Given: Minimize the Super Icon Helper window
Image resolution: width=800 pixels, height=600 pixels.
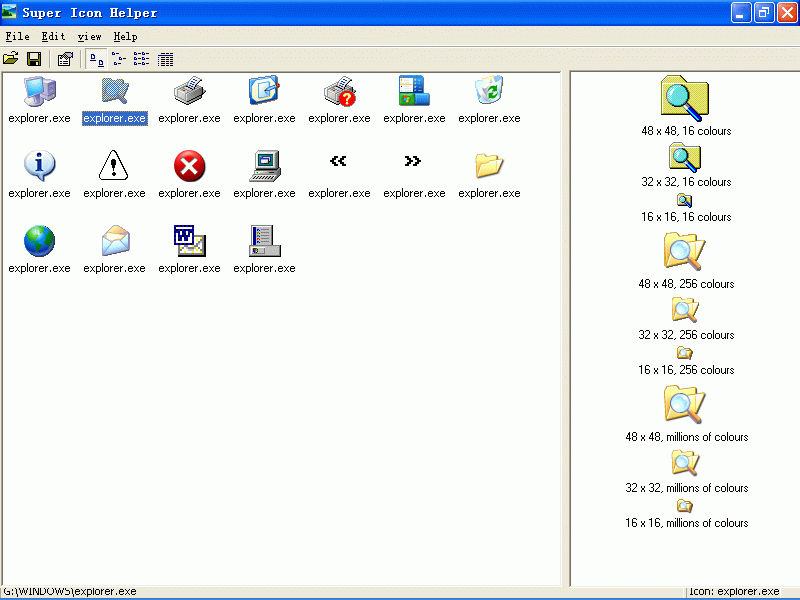Looking at the screenshot, I should pyautogui.click(x=741, y=13).
